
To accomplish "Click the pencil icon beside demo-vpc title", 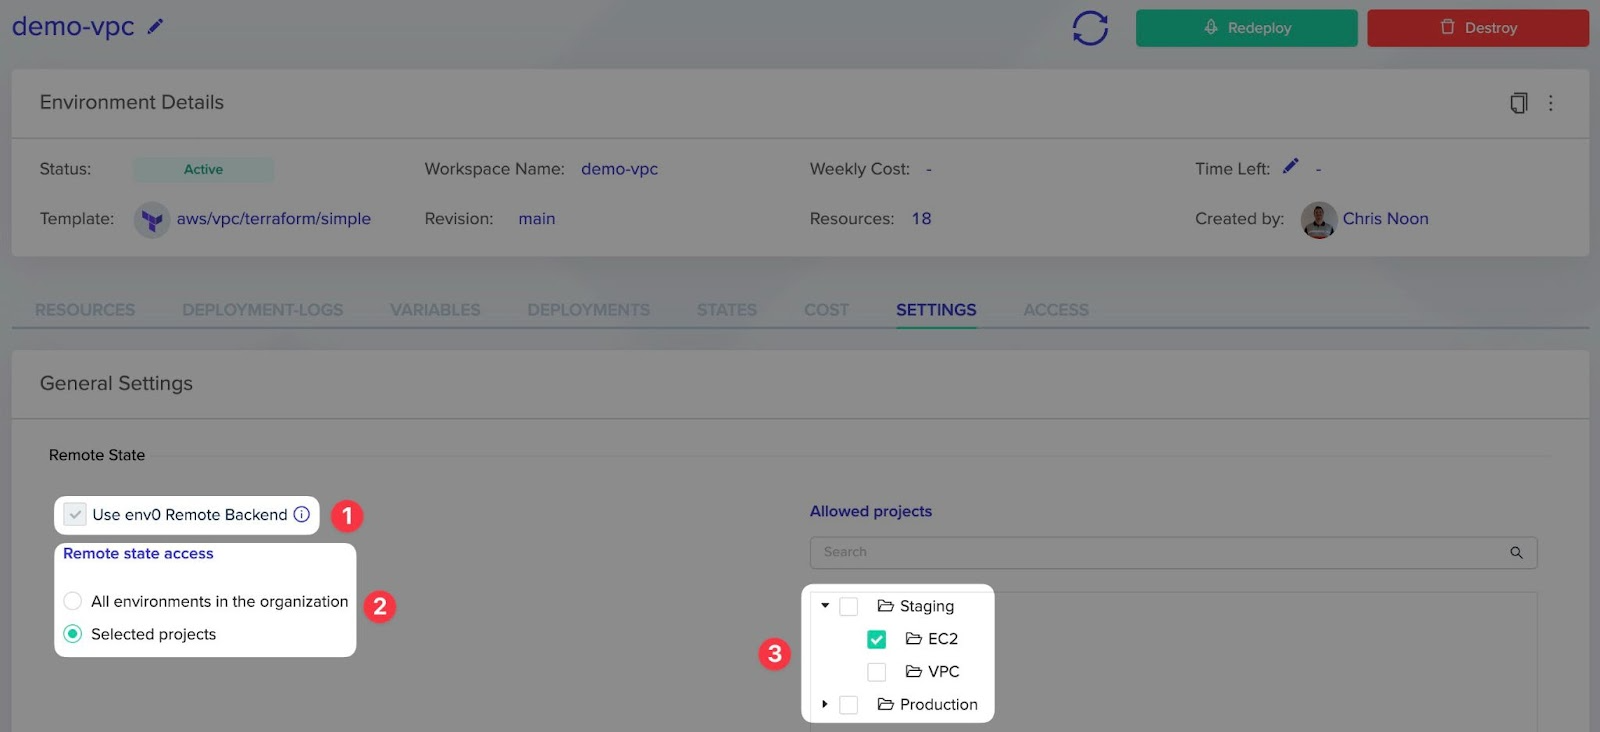I will click(x=155, y=27).
